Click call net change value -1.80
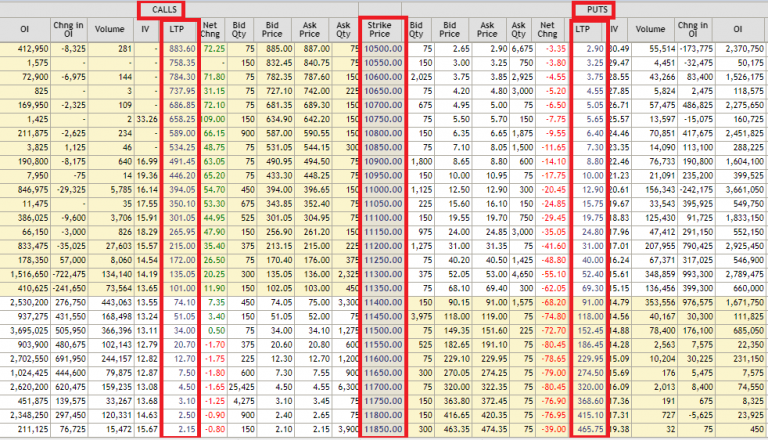768x440 pixels. pos(215,374)
